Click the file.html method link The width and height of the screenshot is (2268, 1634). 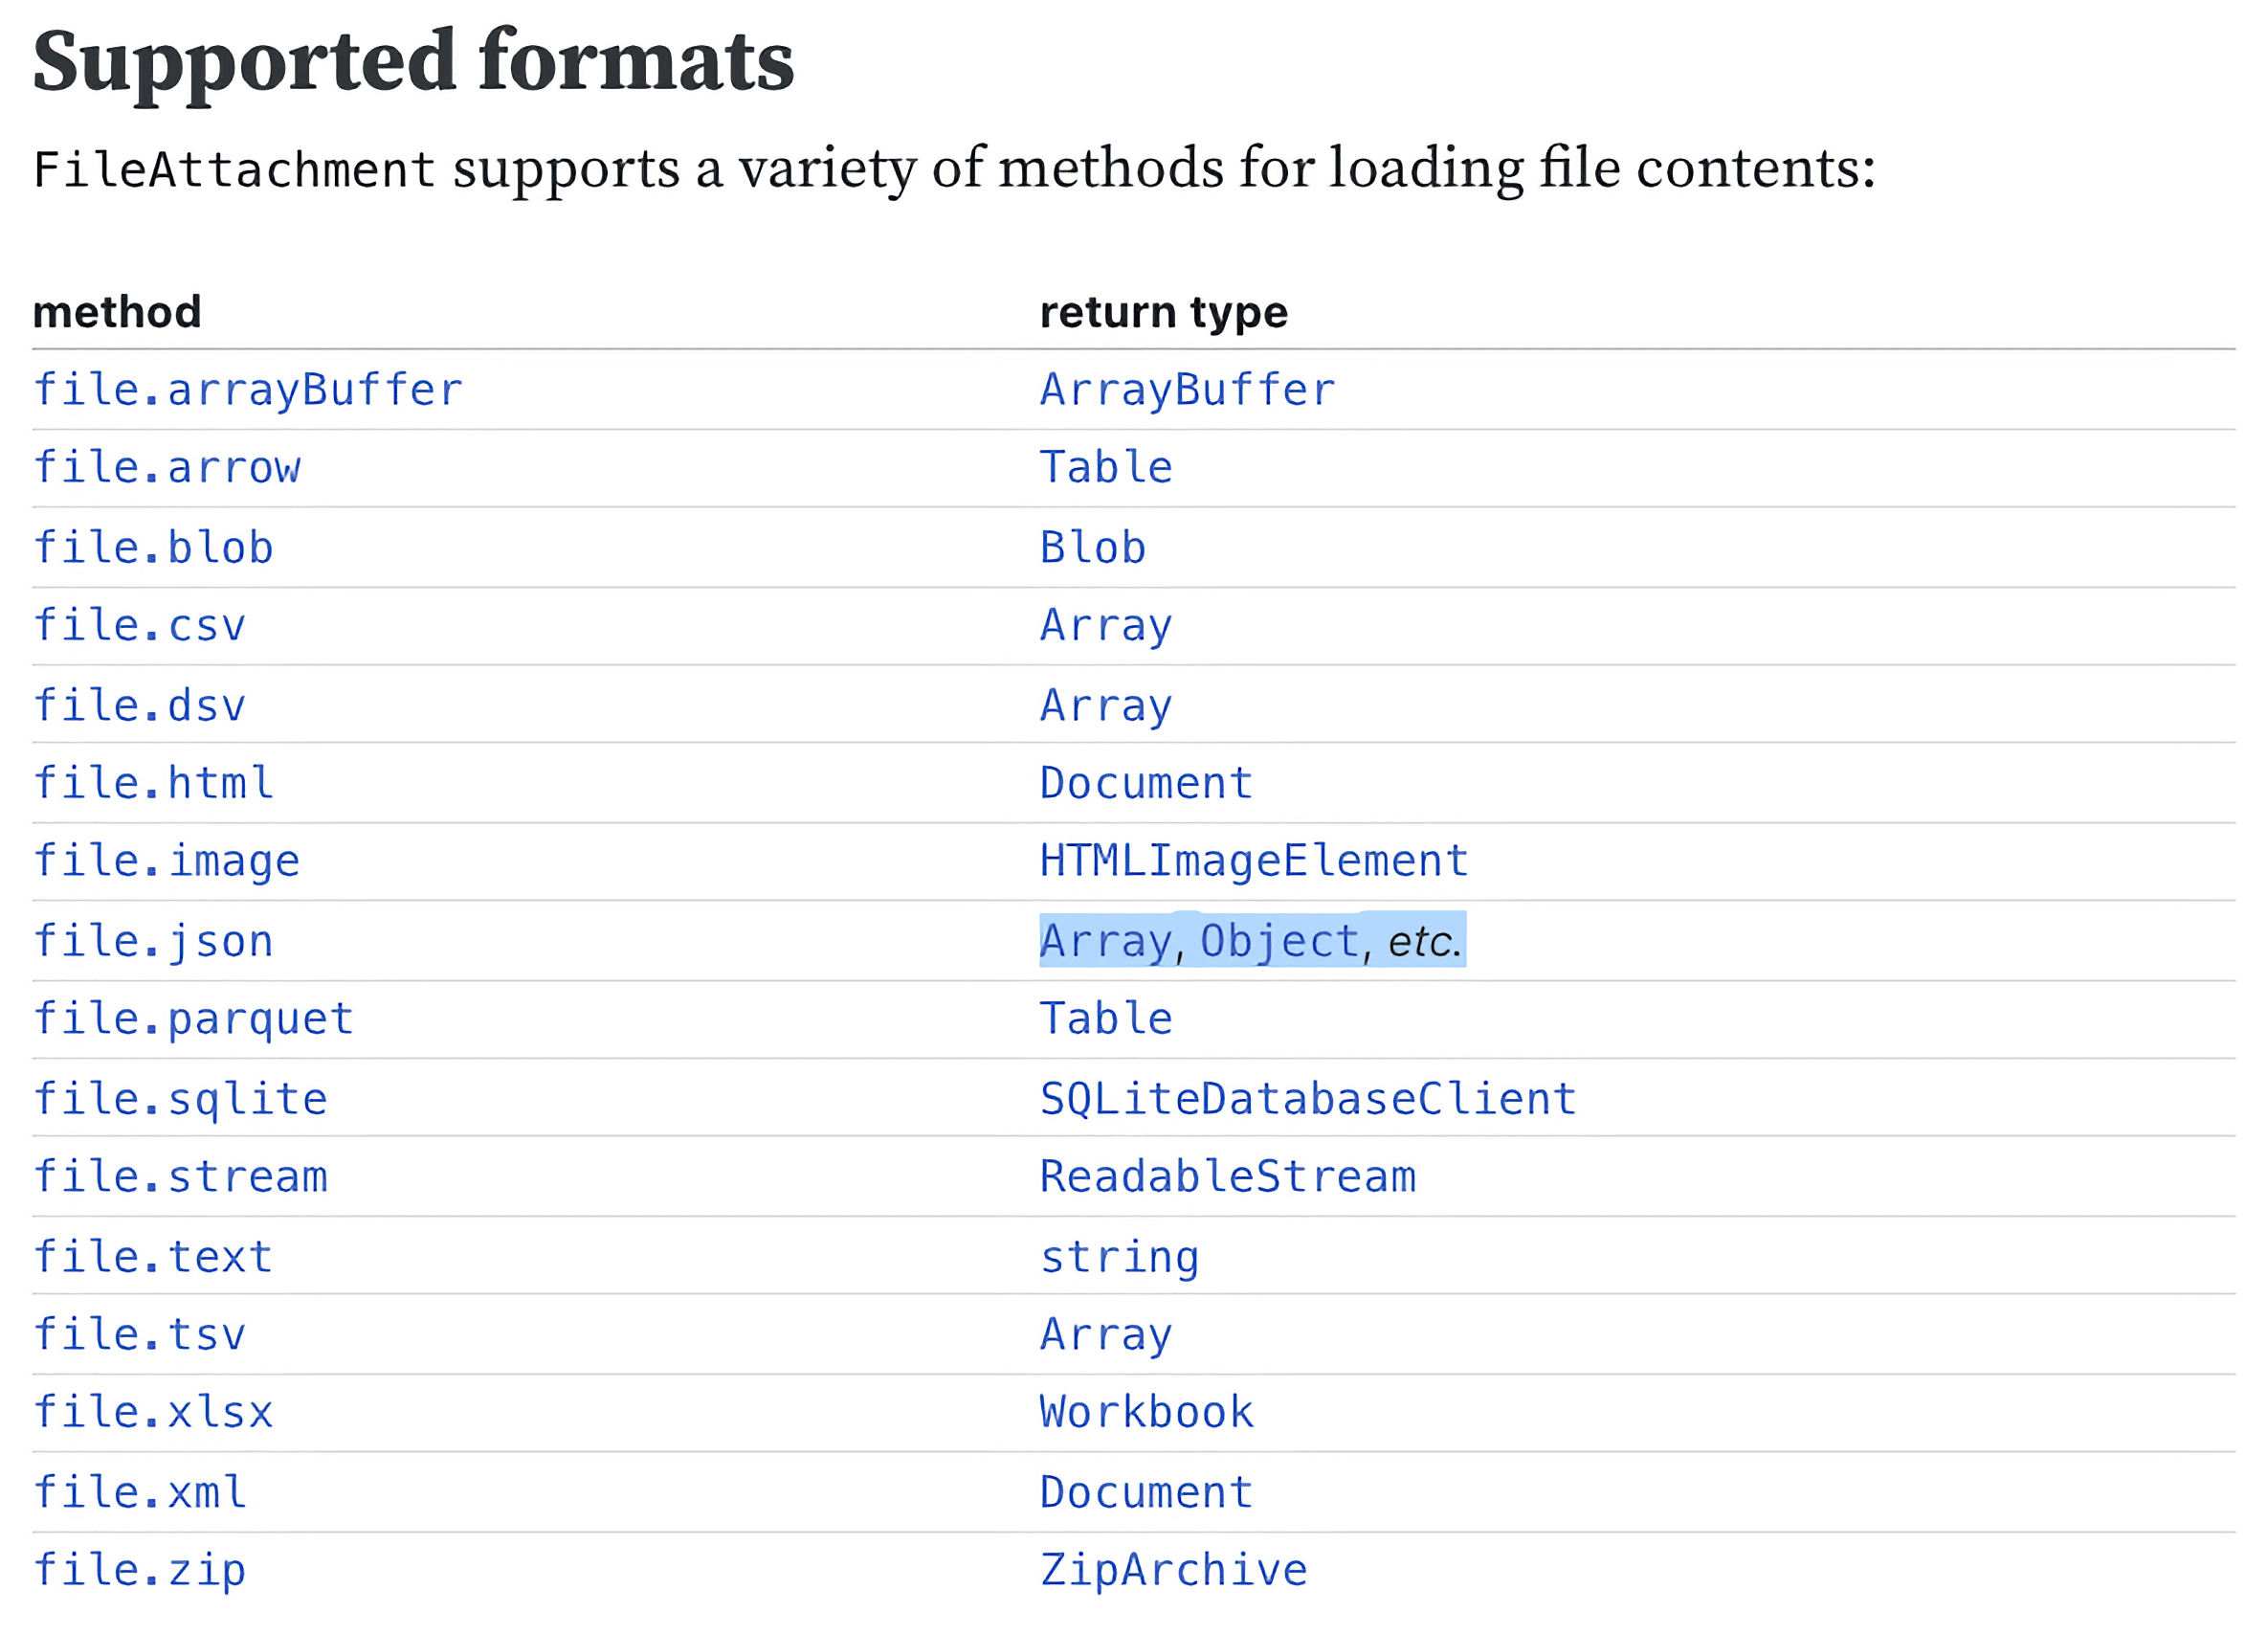point(153,783)
